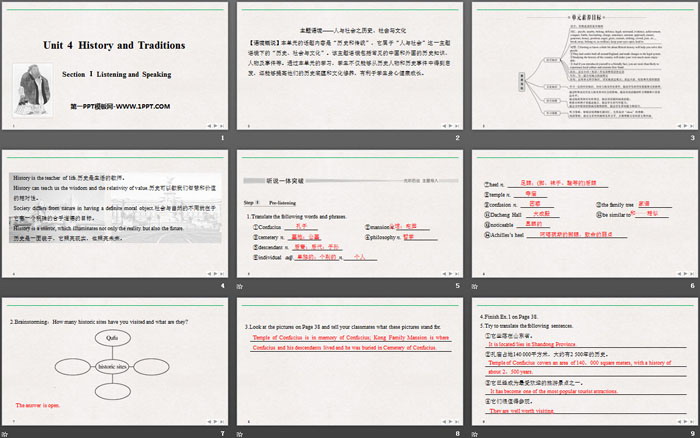The height and width of the screenshot is (438, 700).
Task: Click slide number 9 label below translate sentences slide
Action: tap(692, 433)
